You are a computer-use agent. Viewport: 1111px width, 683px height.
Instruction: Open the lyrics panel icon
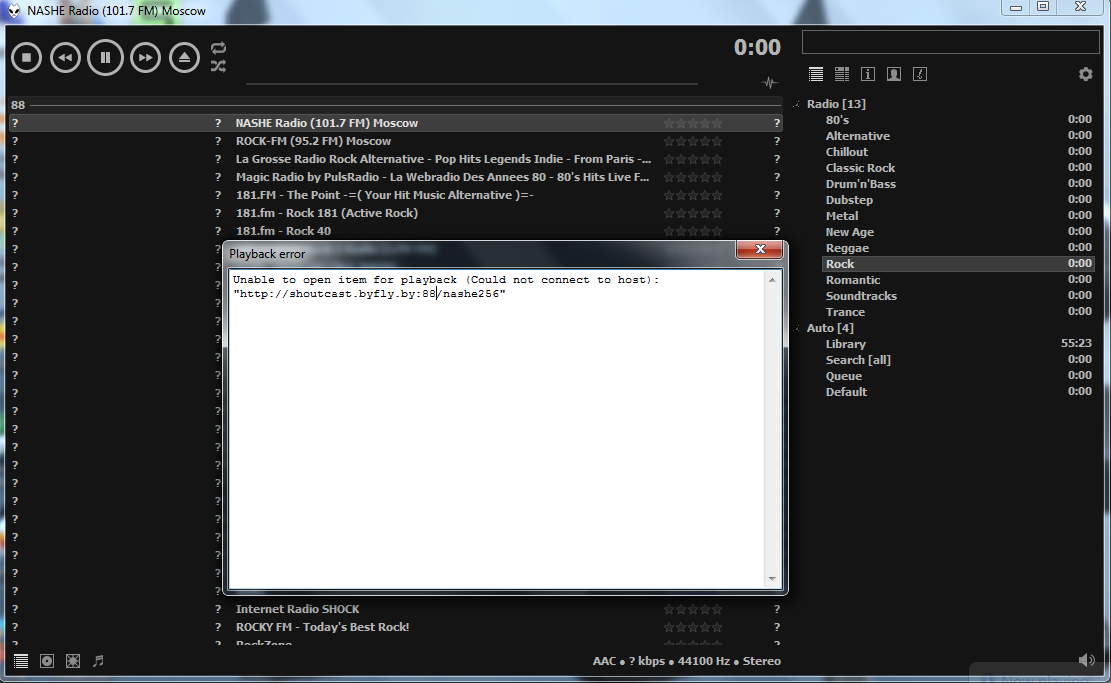pyautogui.click(x=920, y=74)
